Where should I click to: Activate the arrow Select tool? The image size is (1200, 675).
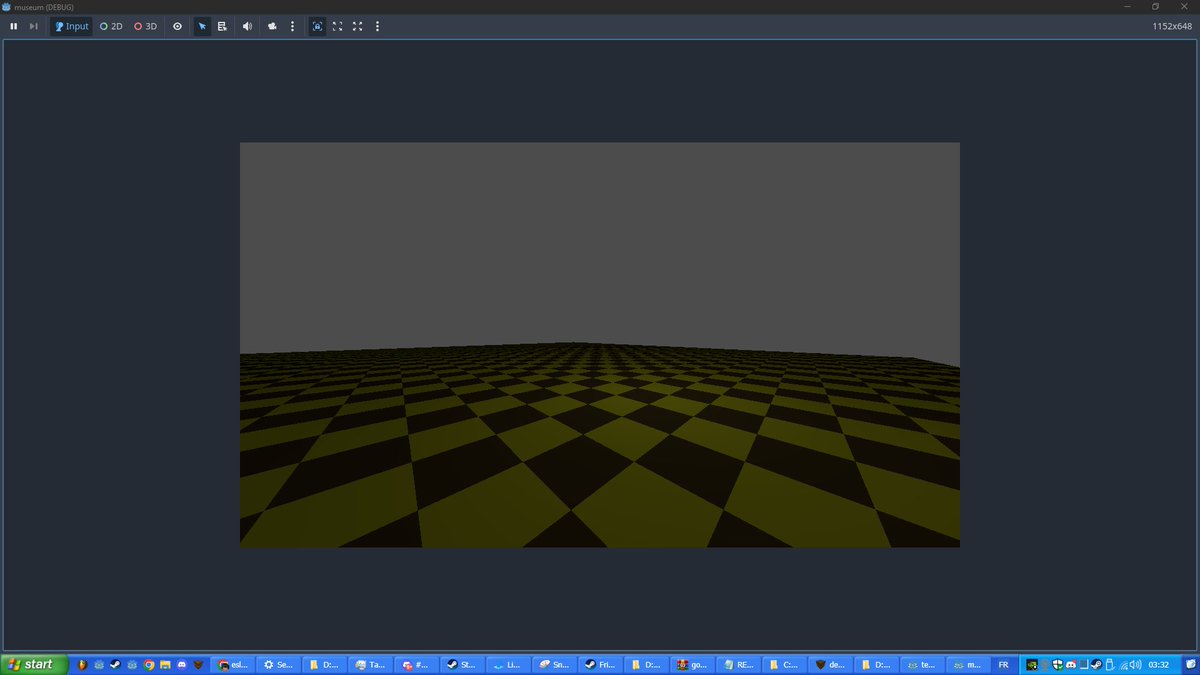tap(202, 26)
